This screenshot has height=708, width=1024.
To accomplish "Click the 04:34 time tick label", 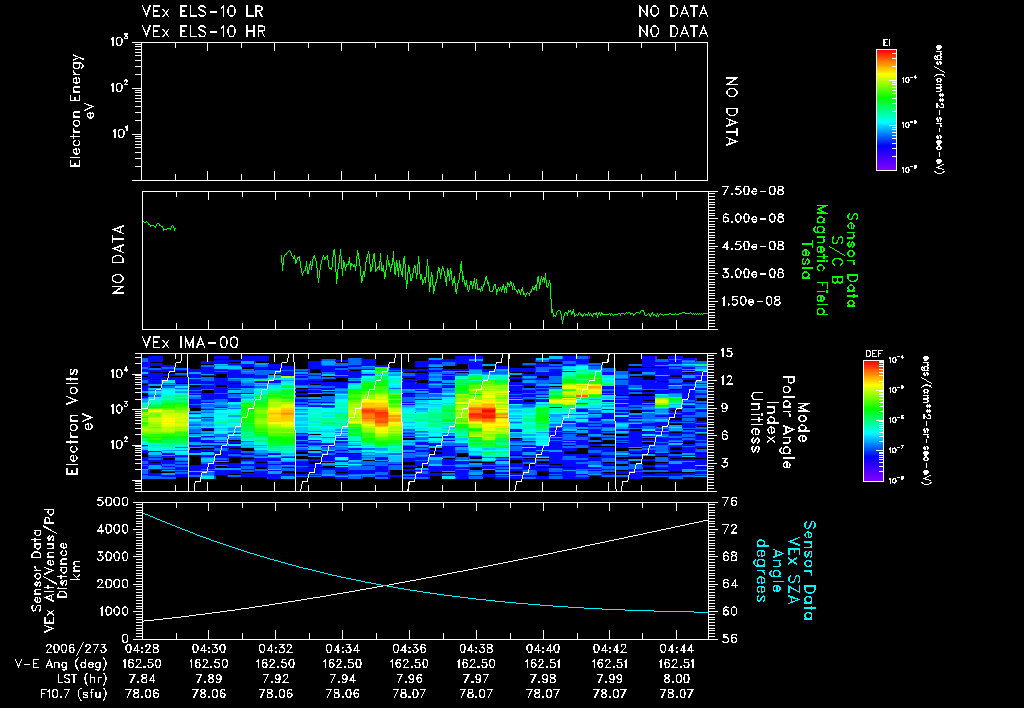I will point(342,649).
